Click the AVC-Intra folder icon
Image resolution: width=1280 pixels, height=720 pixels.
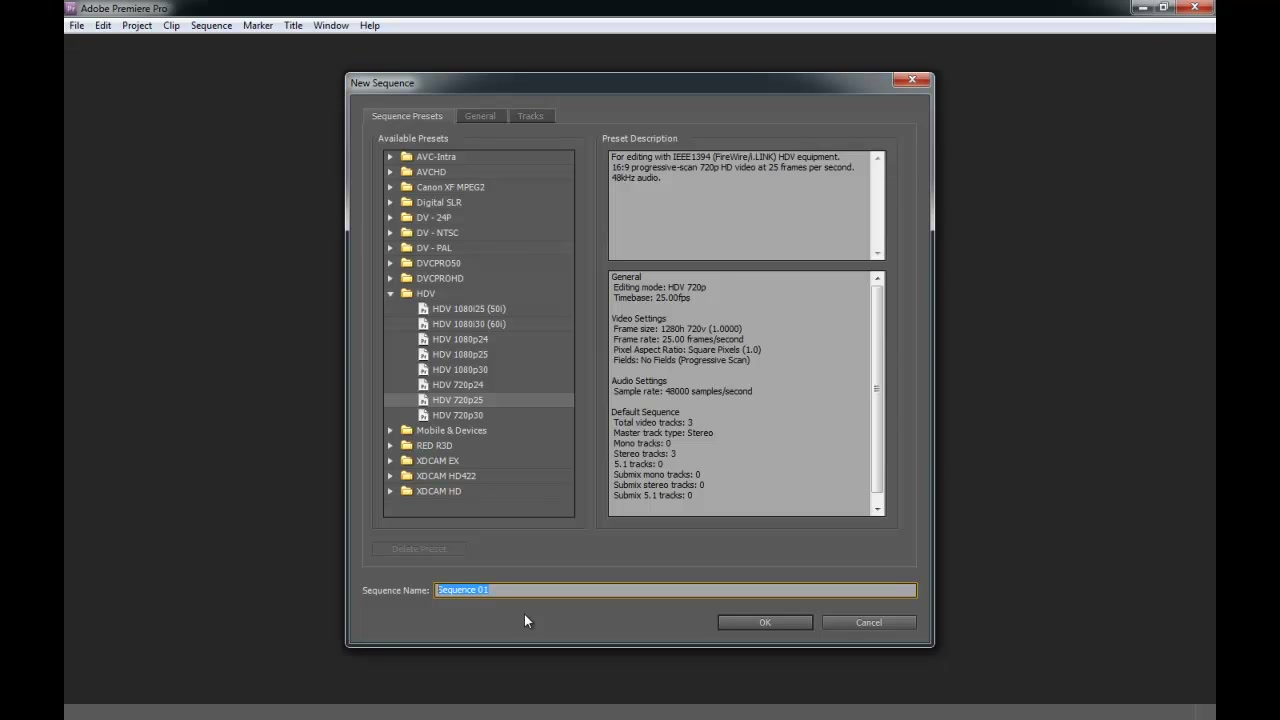pyautogui.click(x=407, y=157)
